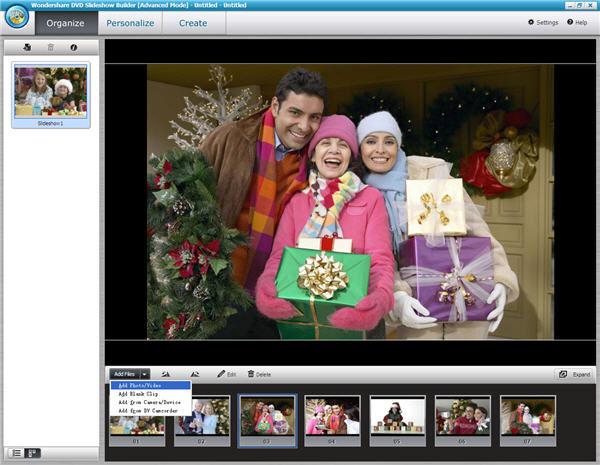Click the Add Files button
This screenshot has height=465, width=600.
tap(125, 374)
